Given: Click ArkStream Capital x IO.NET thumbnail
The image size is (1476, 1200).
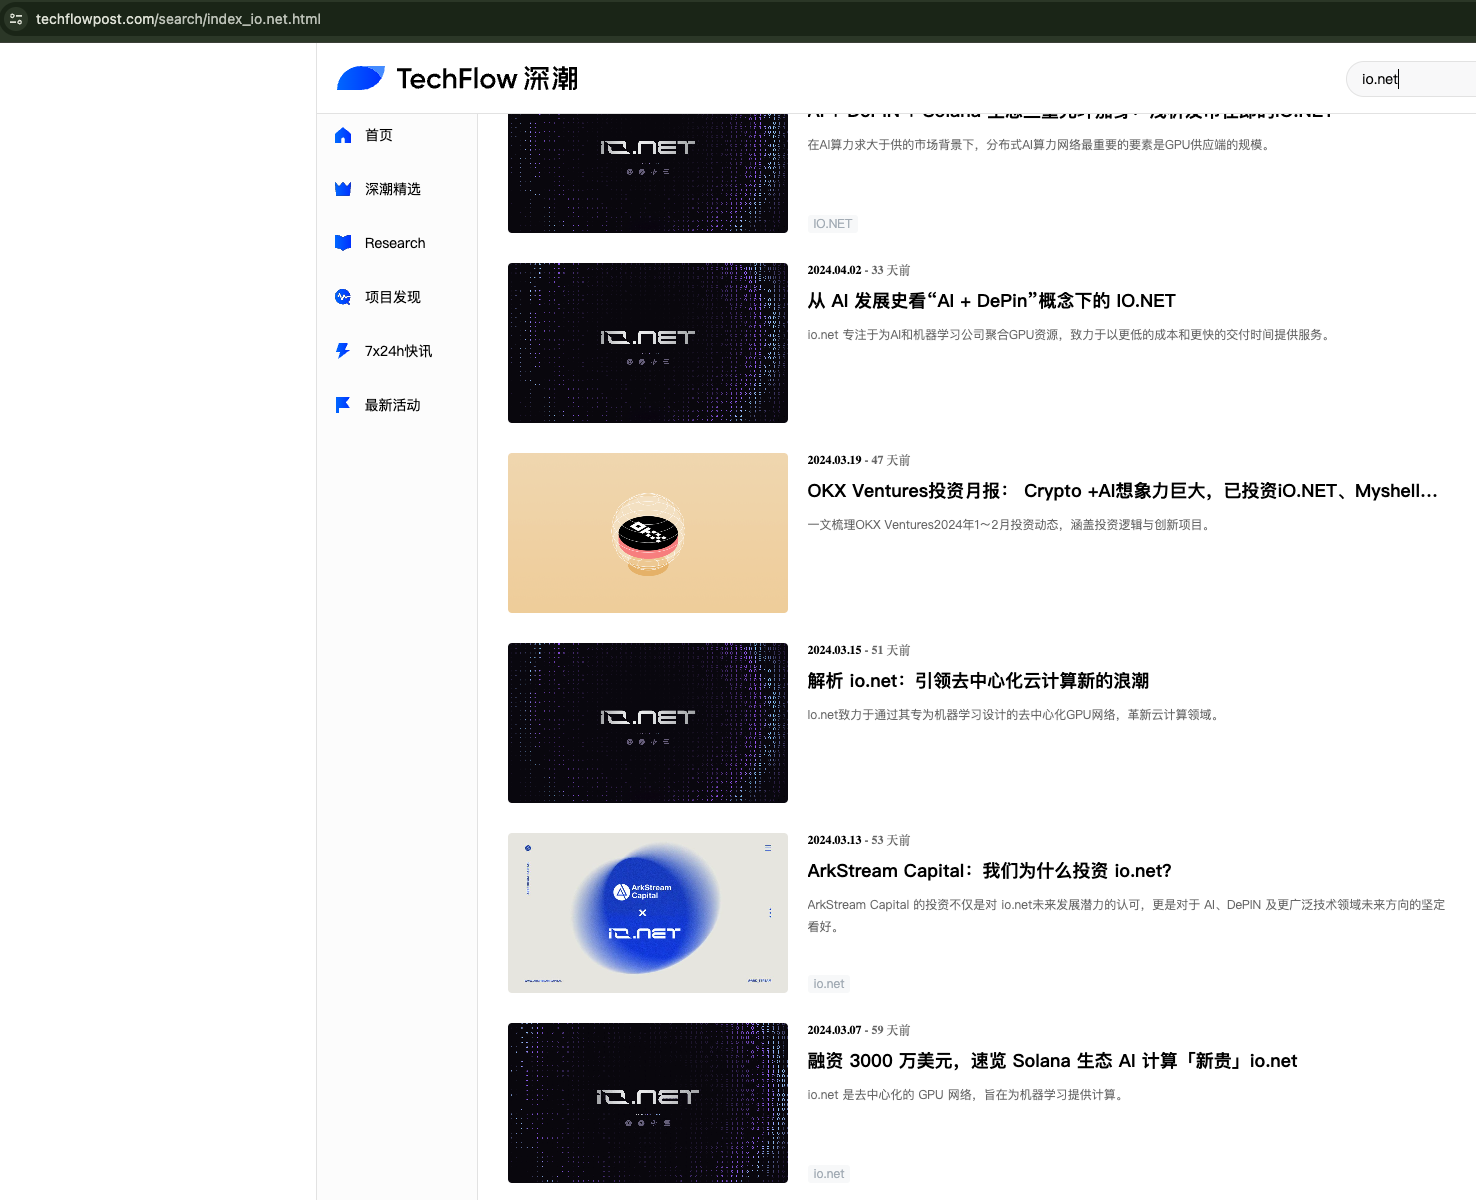Looking at the screenshot, I should coord(648,913).
